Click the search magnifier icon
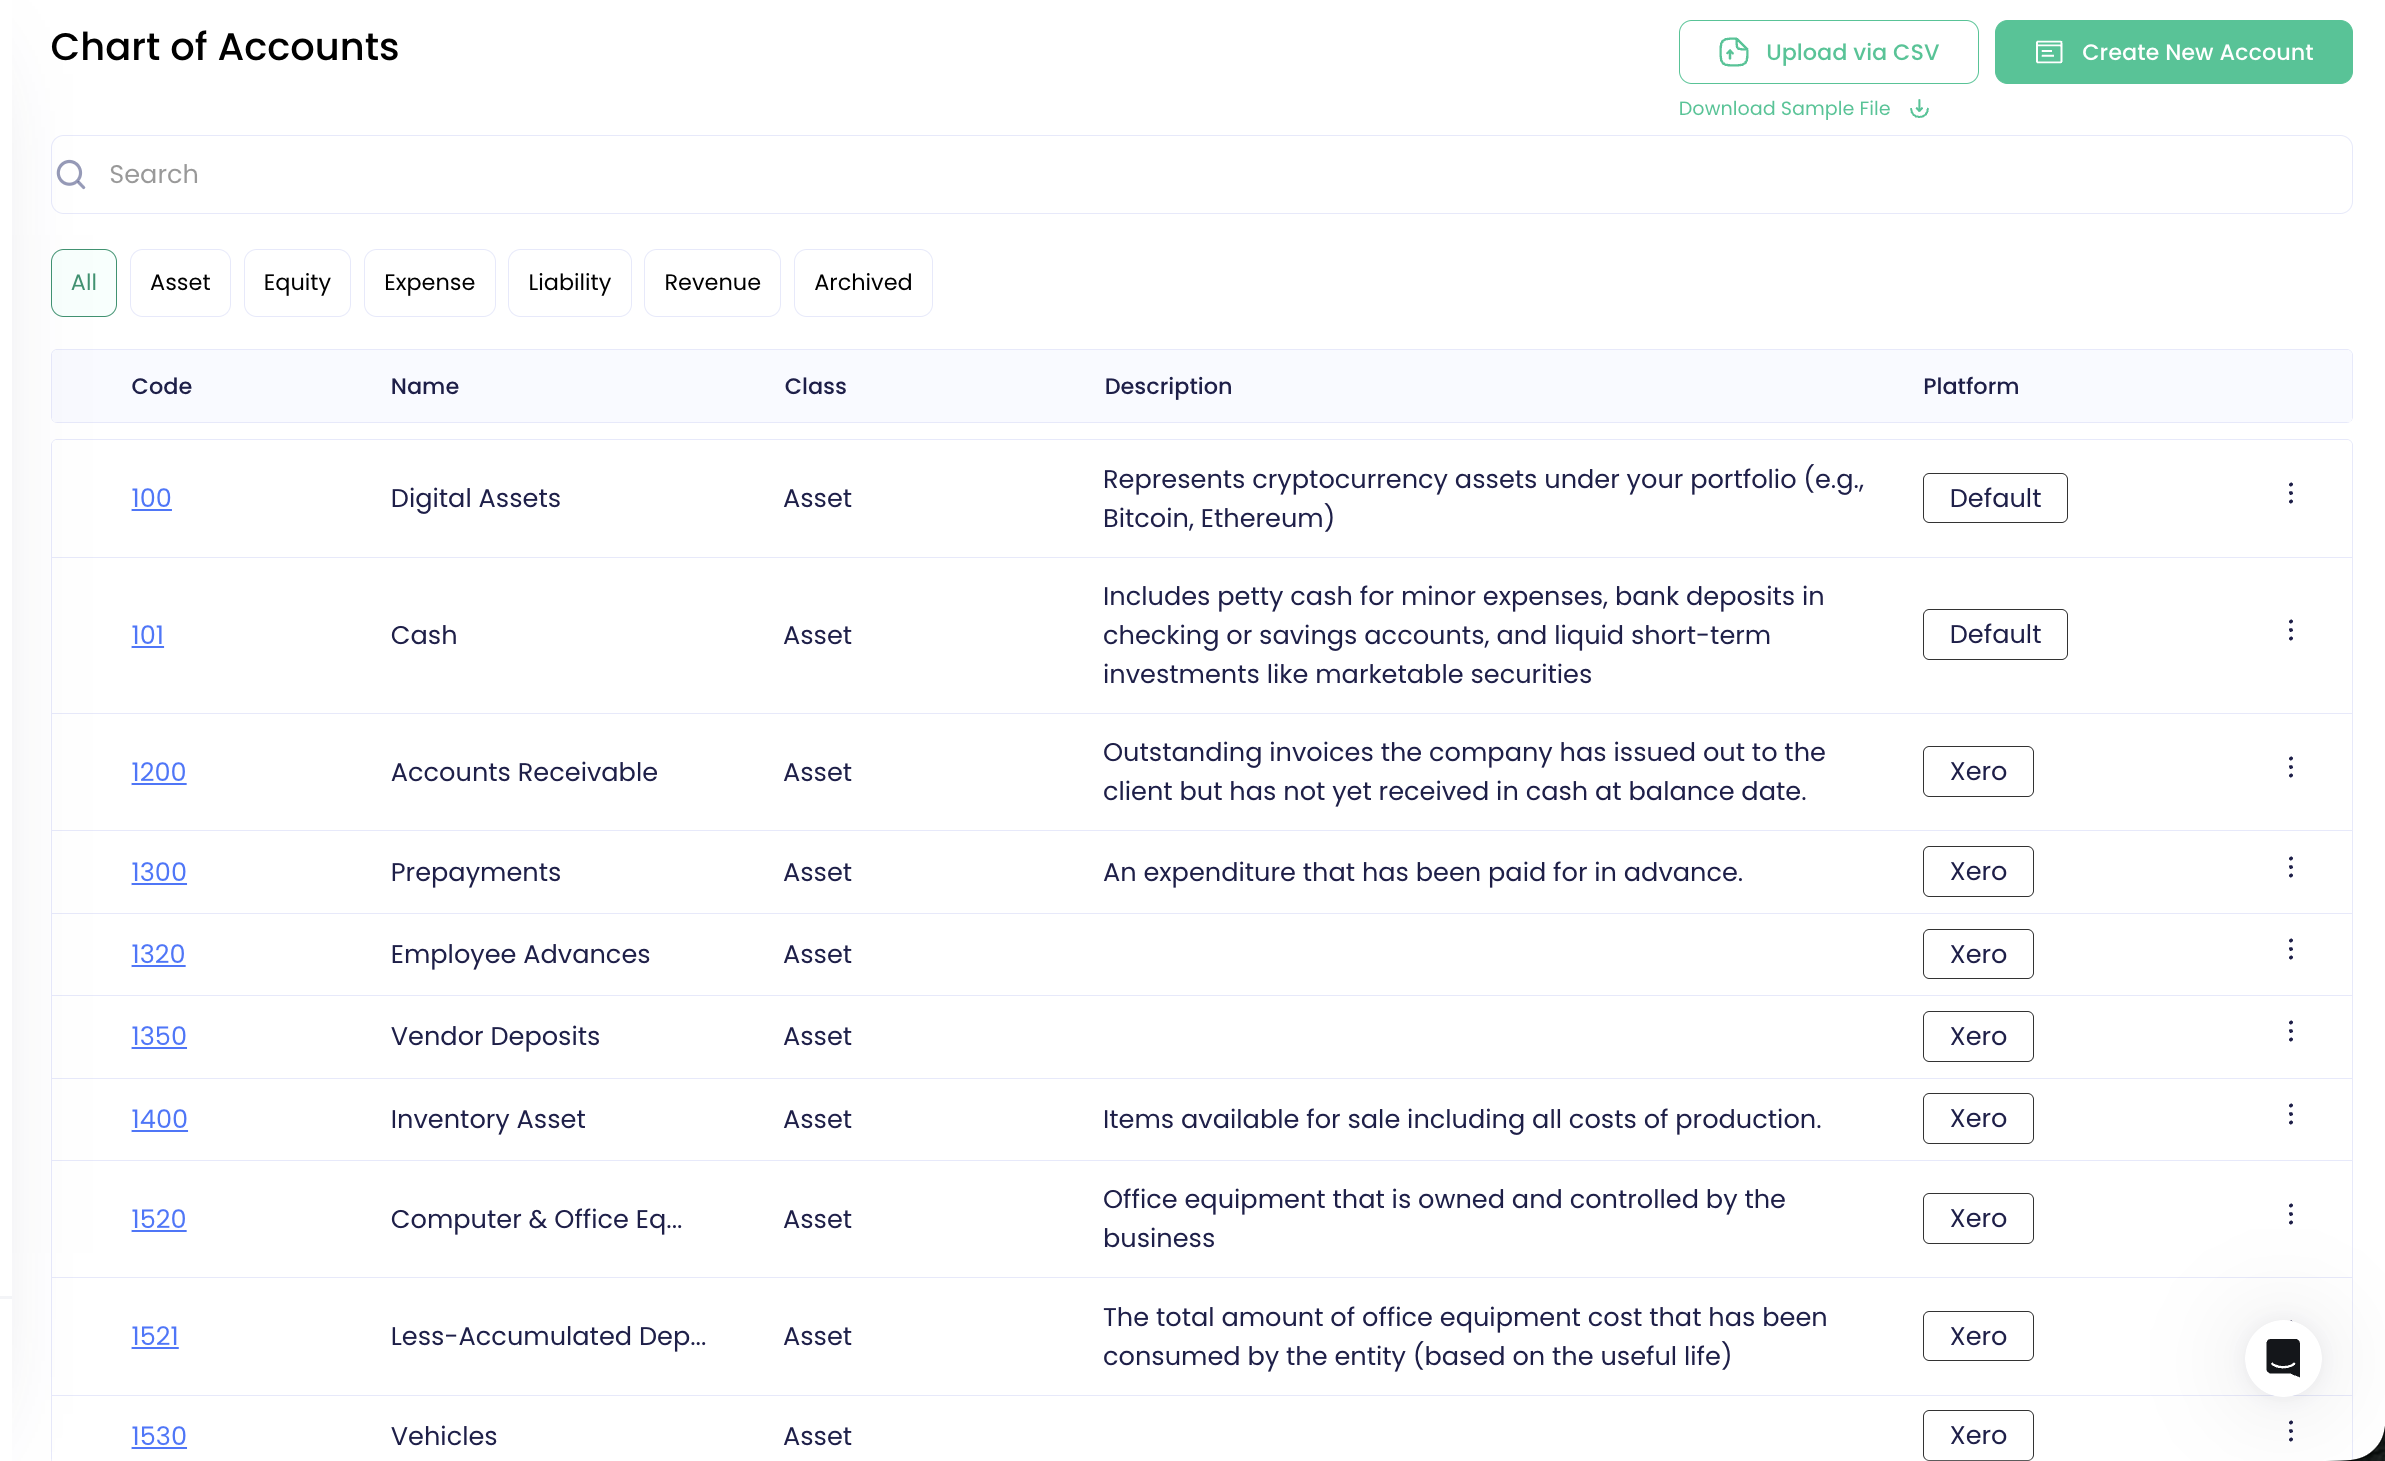 tap(71, 174)
